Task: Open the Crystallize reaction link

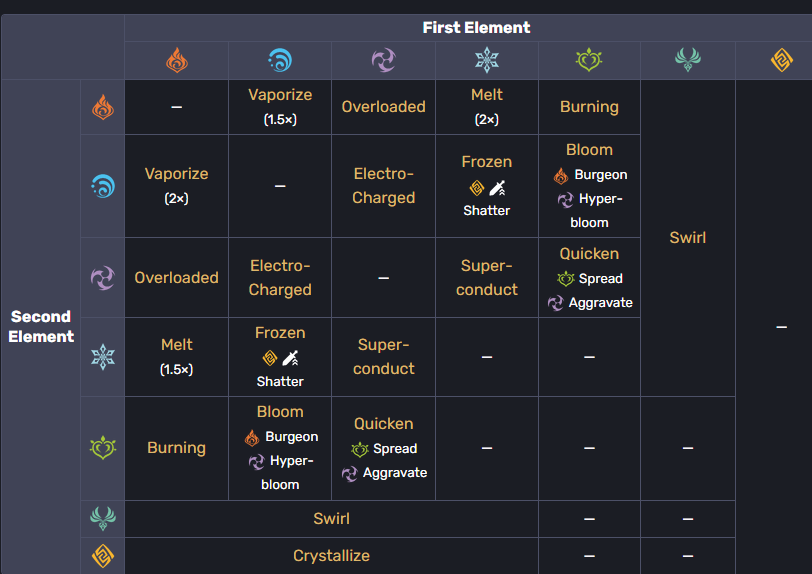Action: 331,555
